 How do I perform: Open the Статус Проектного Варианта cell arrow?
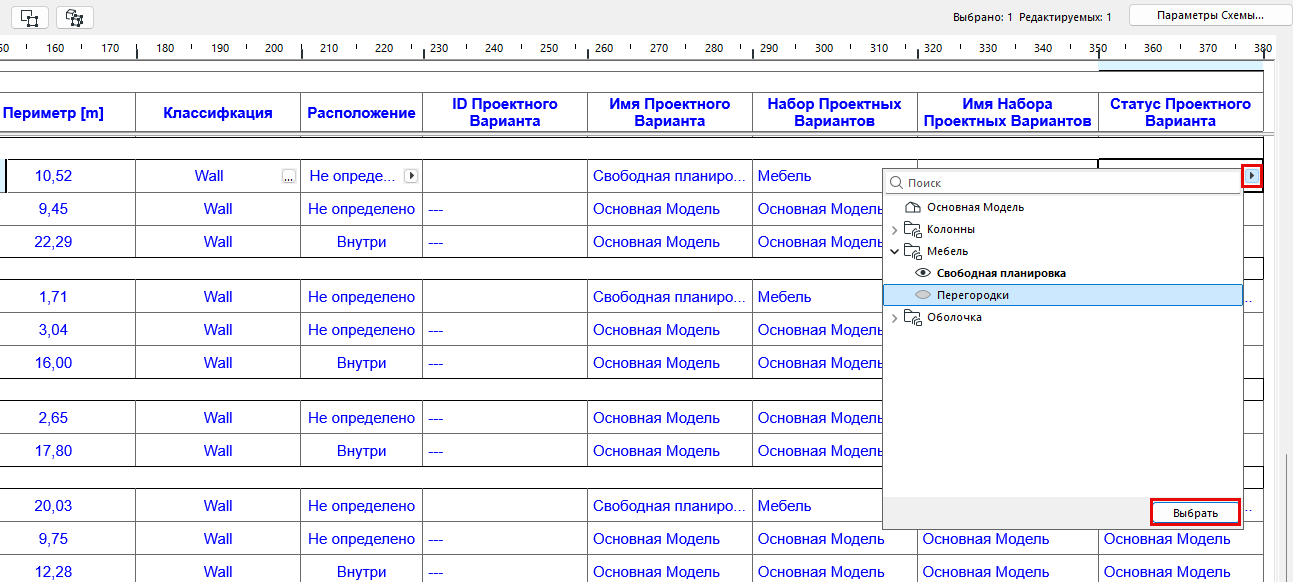point(1252,176)
